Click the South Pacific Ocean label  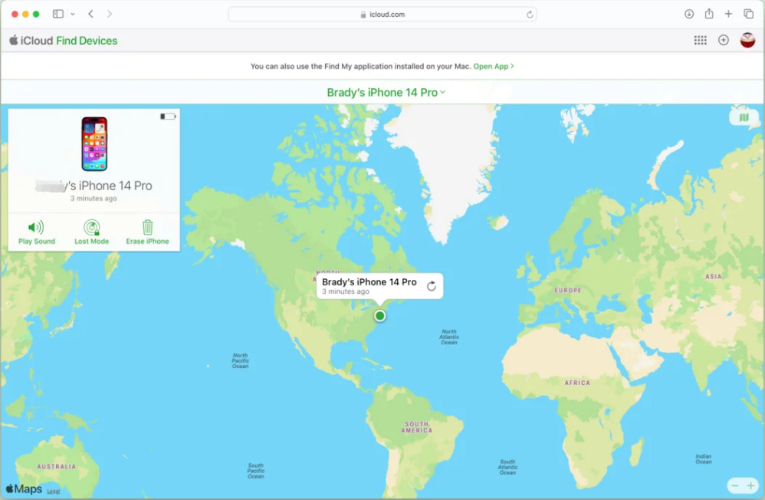tap(256, 471)
